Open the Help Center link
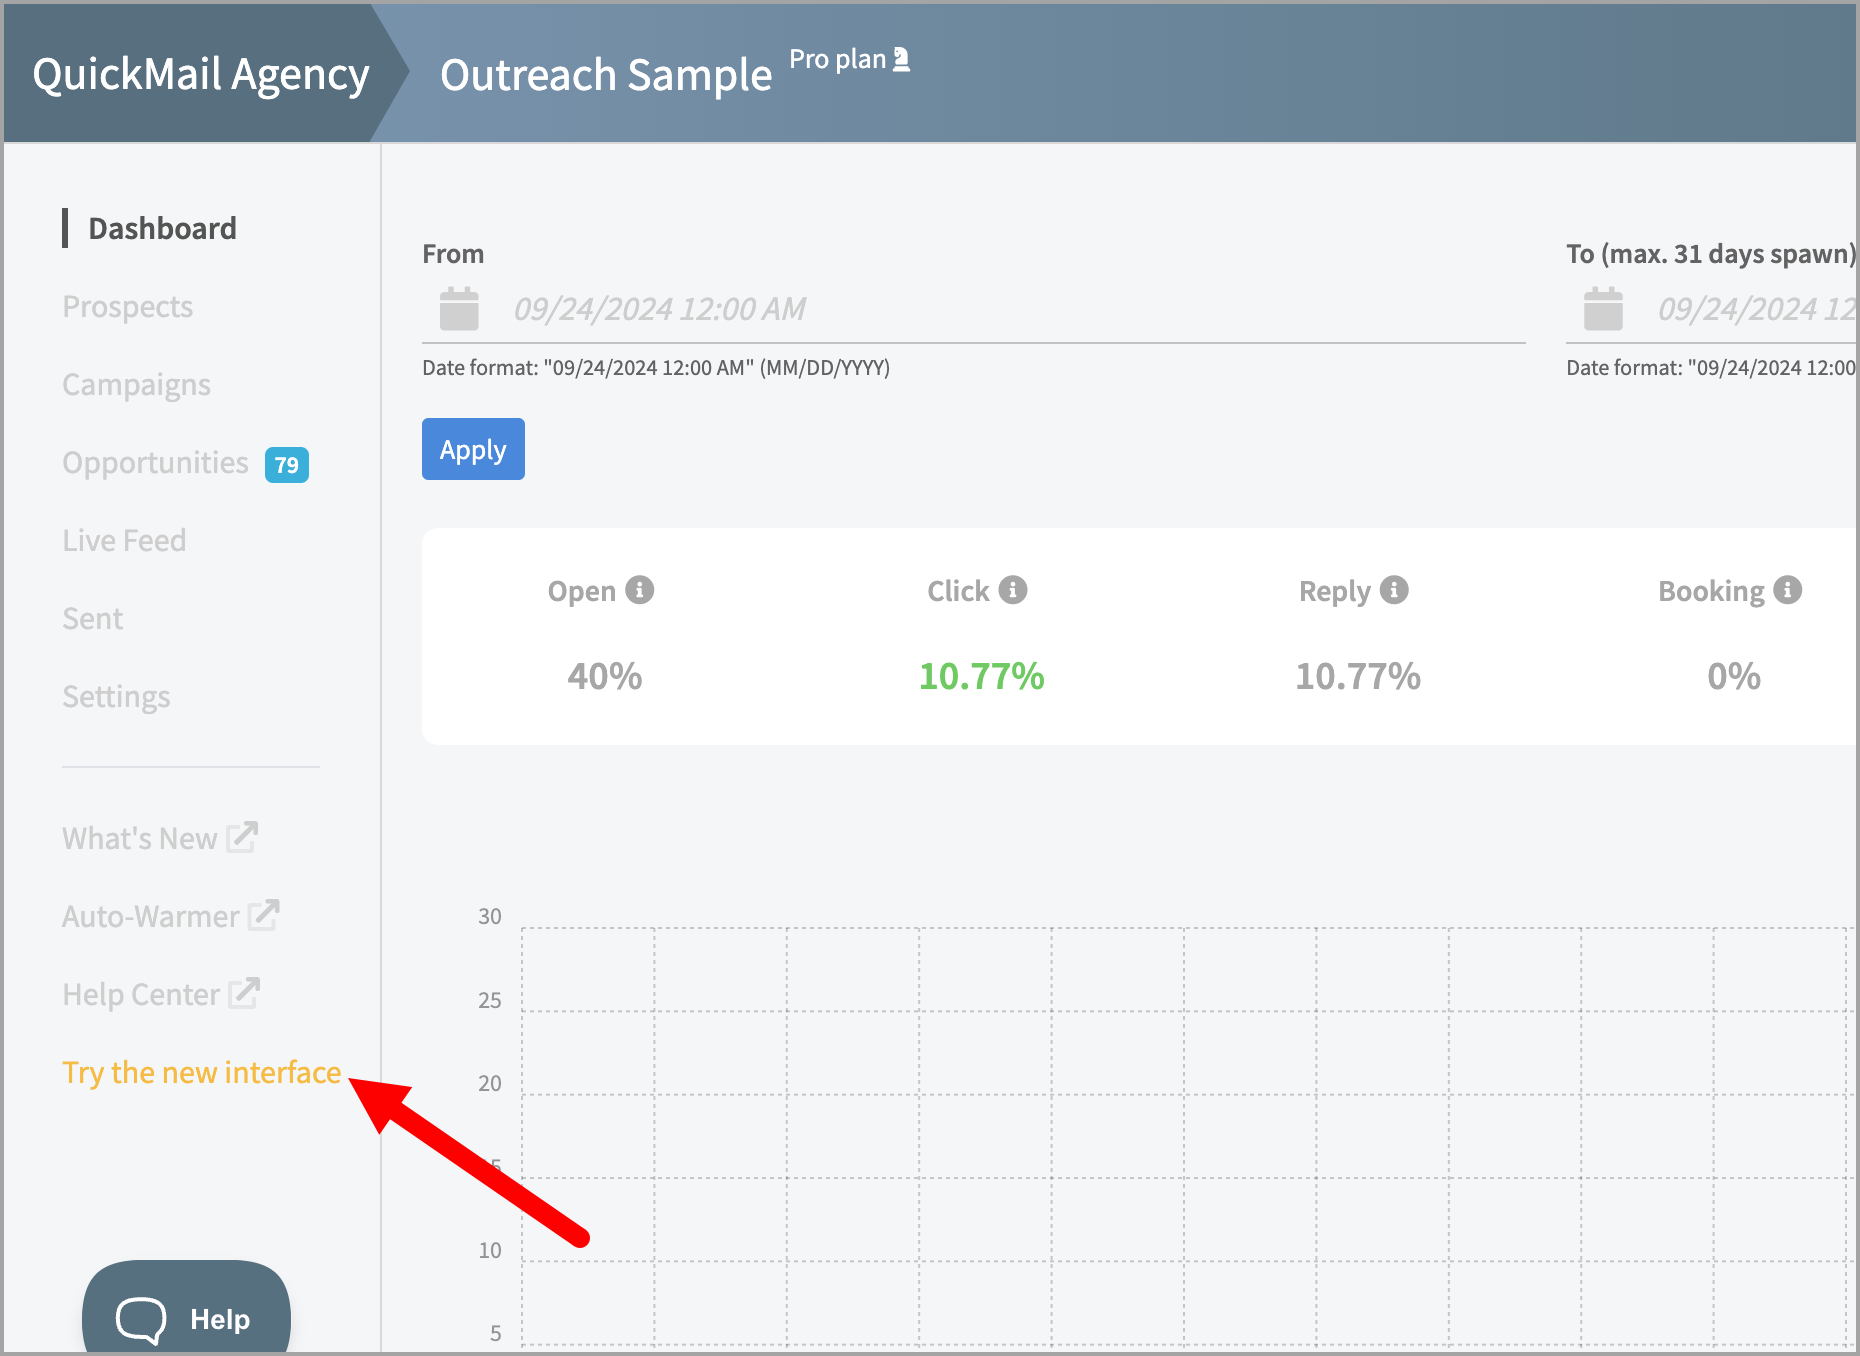The width and height of the screenshot is (1860, 1356). click(141, 994)
